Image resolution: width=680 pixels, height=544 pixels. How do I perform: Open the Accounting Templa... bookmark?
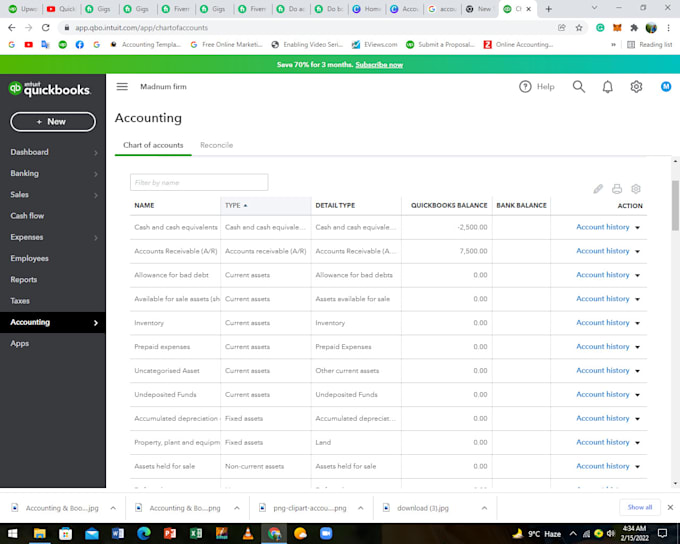(146, 44)
